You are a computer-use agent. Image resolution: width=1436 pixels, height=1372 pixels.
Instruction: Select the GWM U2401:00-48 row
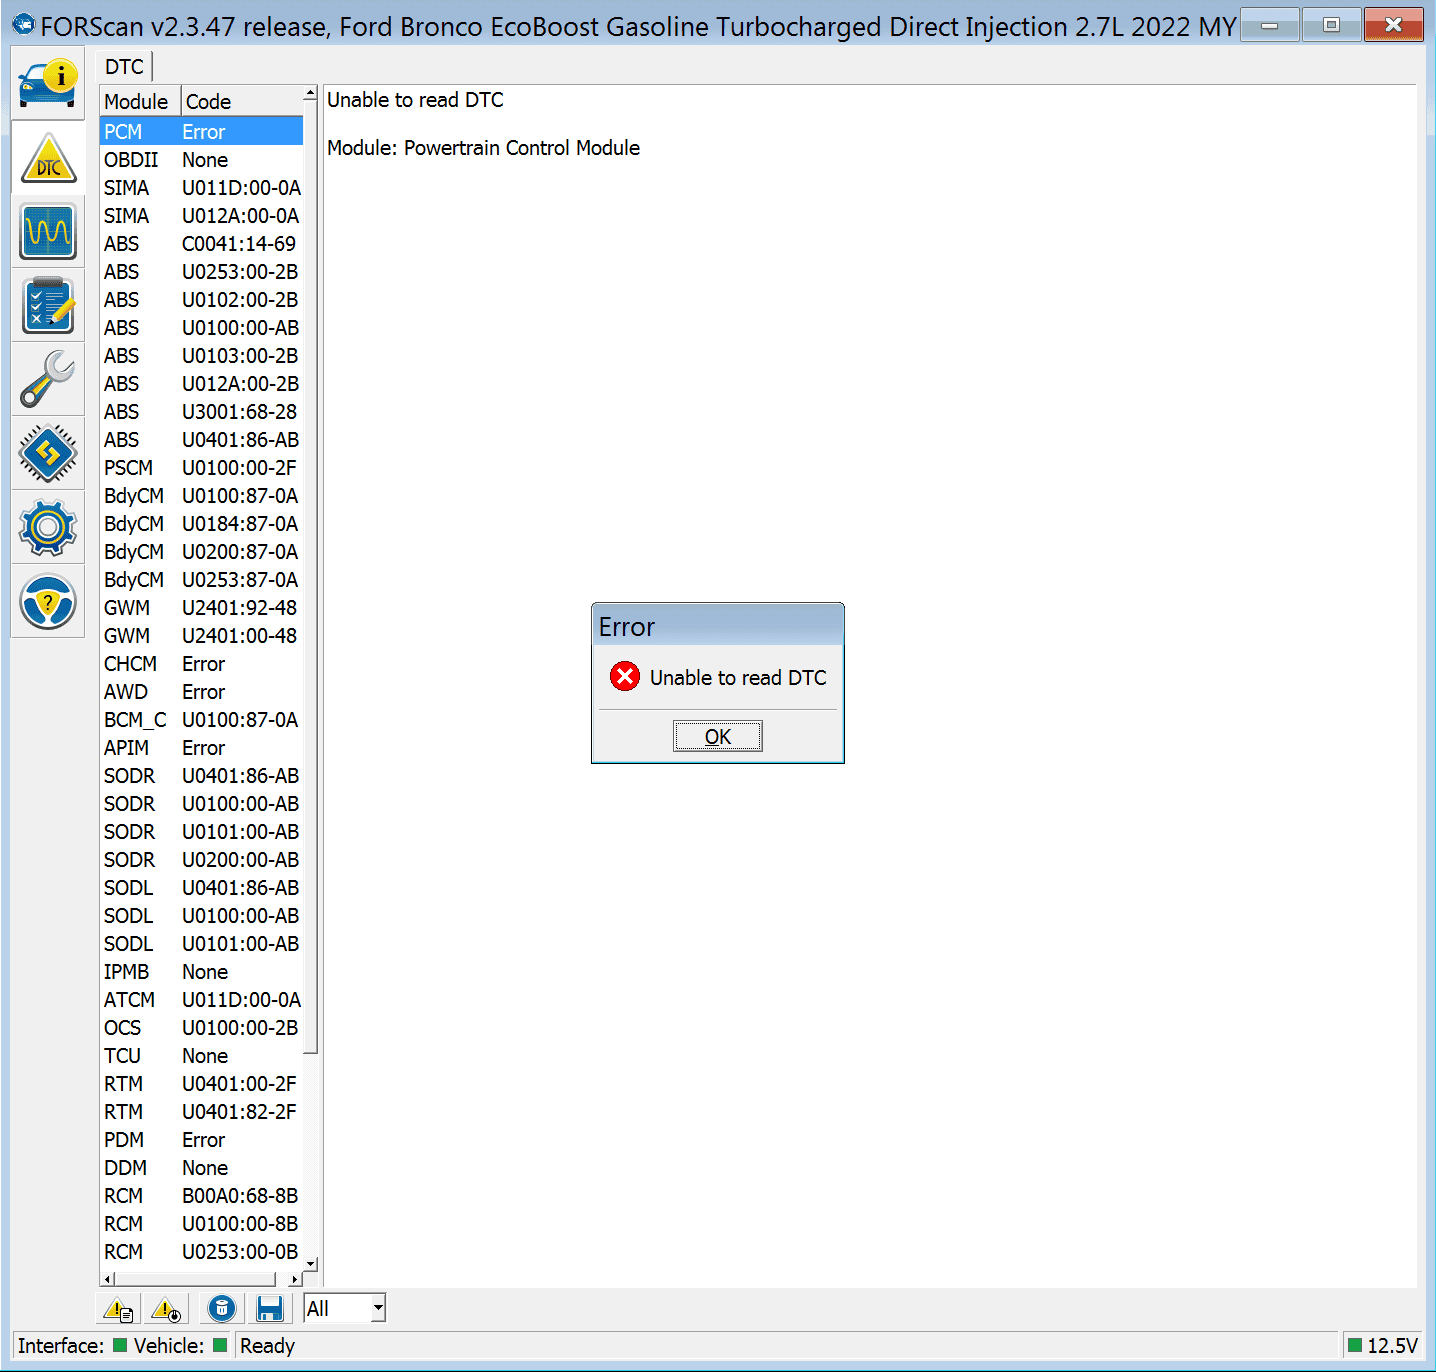[x=201, y=636]
